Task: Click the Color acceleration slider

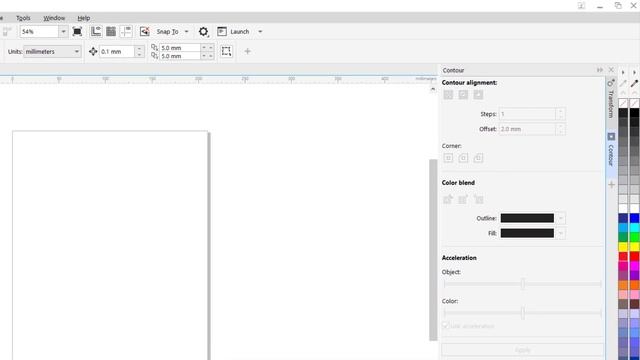Action: click(x=522, y=313)
